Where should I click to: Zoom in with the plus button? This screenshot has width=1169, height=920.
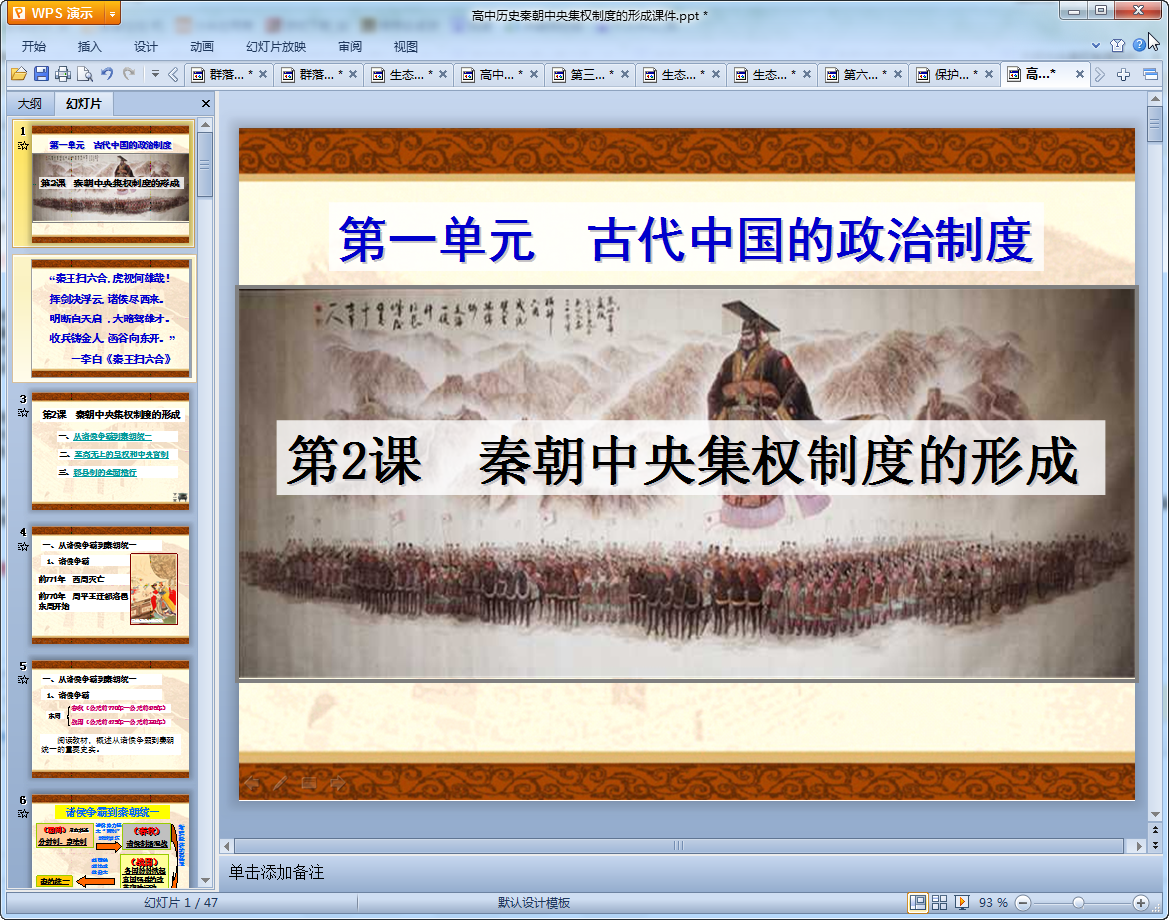coord(1141,903)
